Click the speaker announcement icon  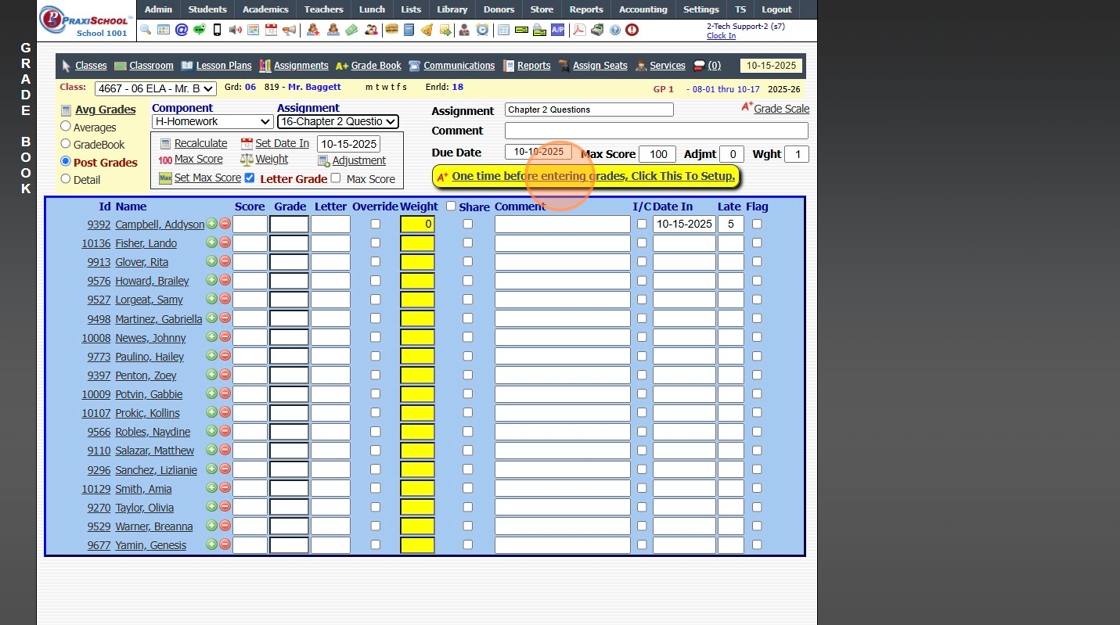[x=235, y=30]
